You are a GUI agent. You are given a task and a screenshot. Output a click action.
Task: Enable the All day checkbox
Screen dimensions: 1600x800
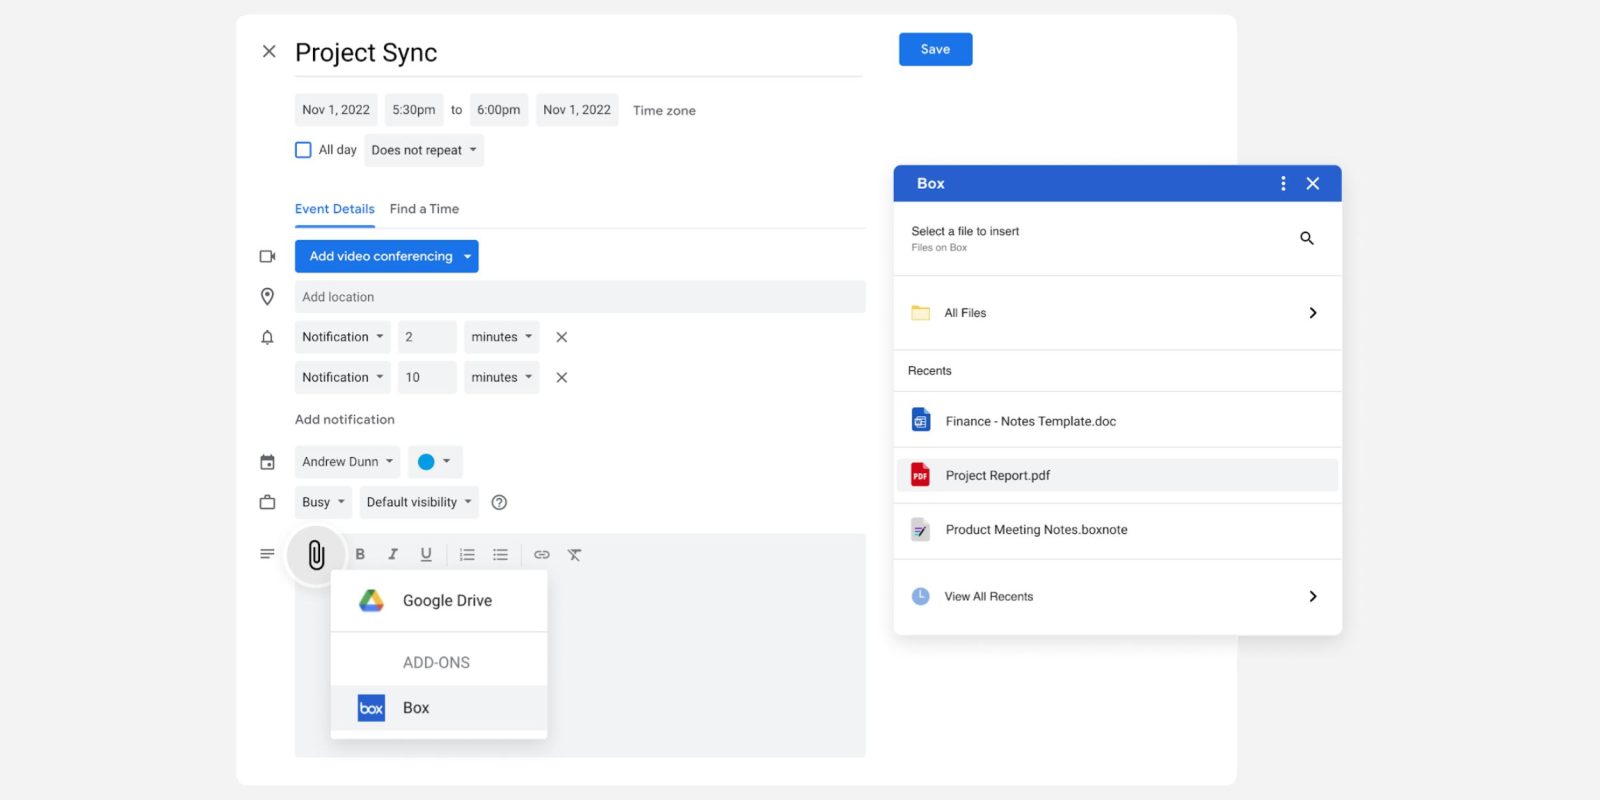pos(303,150)
